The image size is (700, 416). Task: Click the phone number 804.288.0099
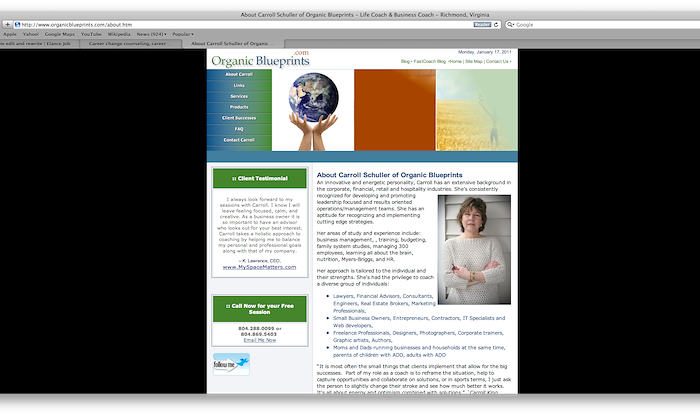click(x=256, y=328)
